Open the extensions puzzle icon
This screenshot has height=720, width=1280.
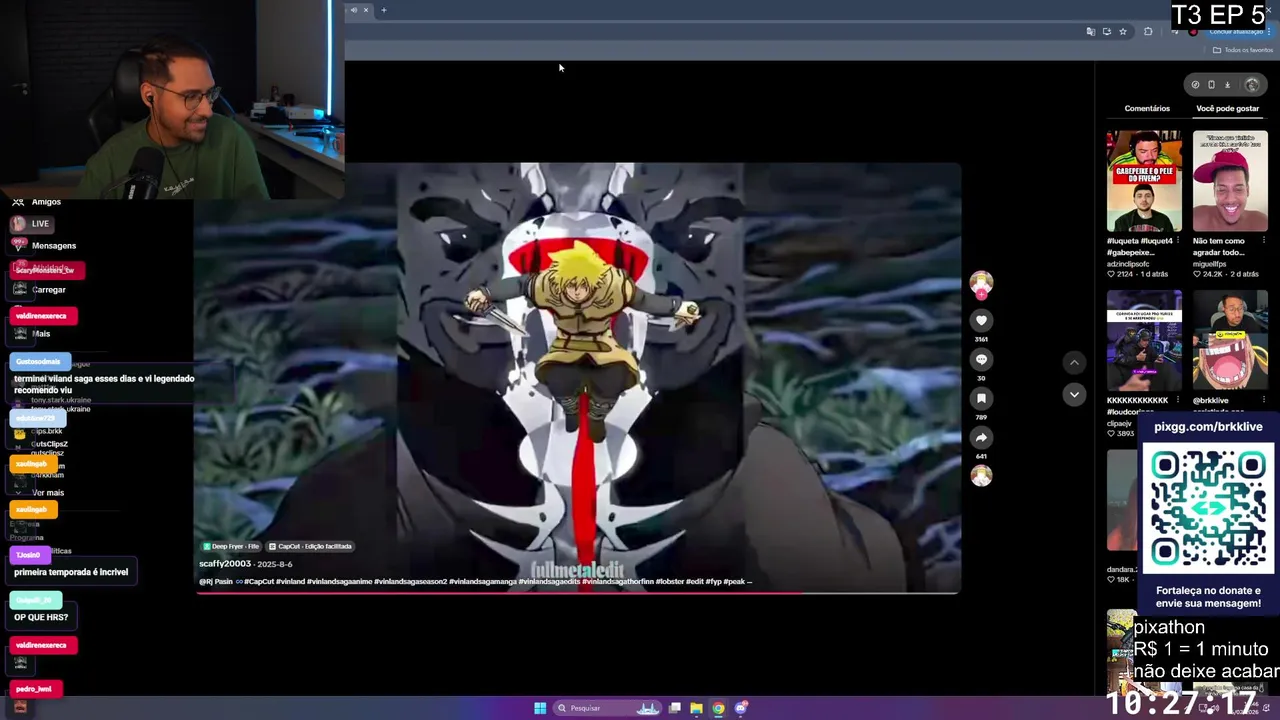pyautogui.click(x=1148, y=32)
